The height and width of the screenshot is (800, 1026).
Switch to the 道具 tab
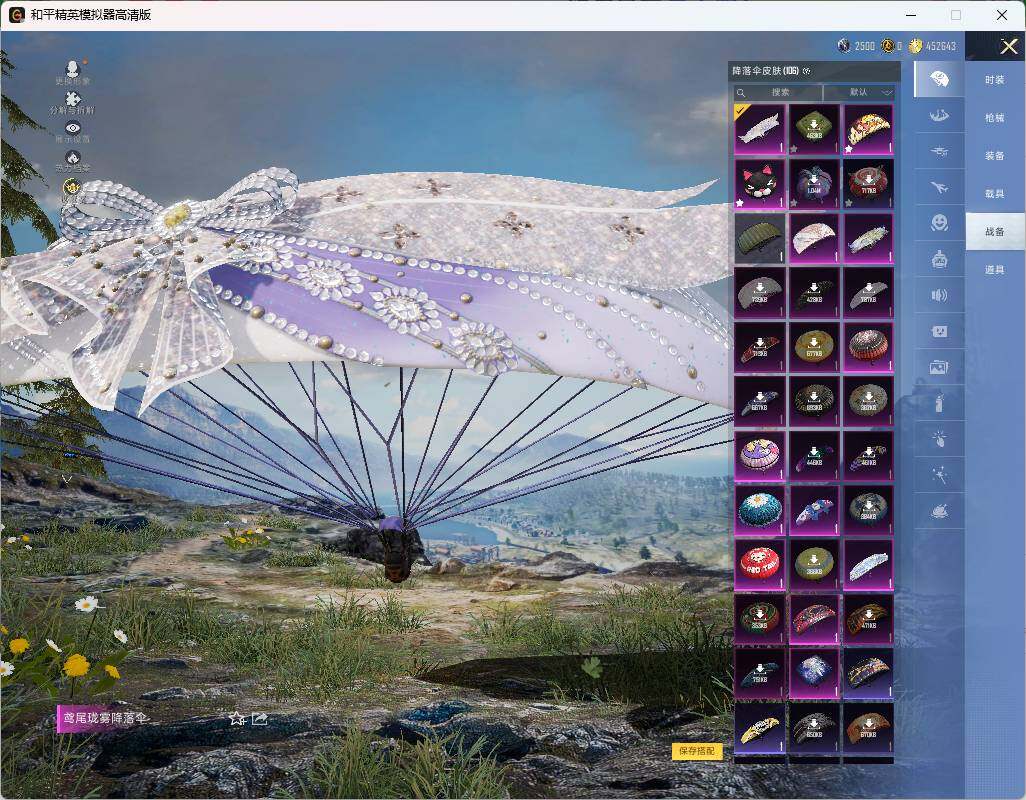click(x=995, y=270)
